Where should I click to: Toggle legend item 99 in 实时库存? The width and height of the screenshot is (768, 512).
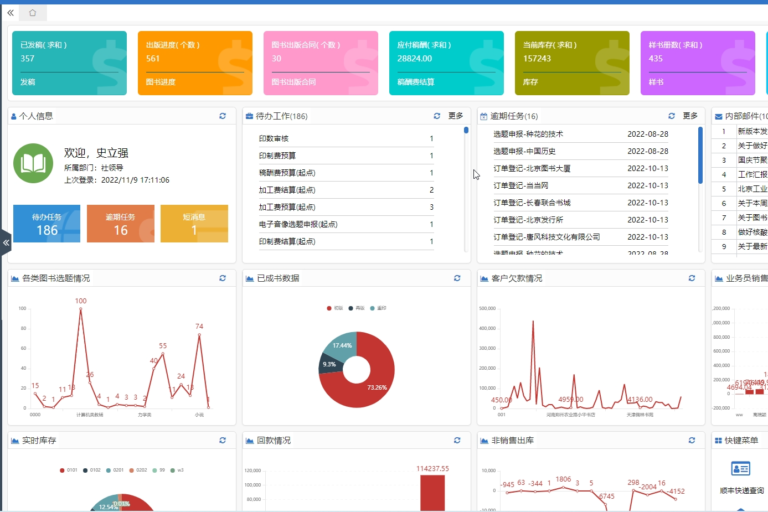coord(158,470)
